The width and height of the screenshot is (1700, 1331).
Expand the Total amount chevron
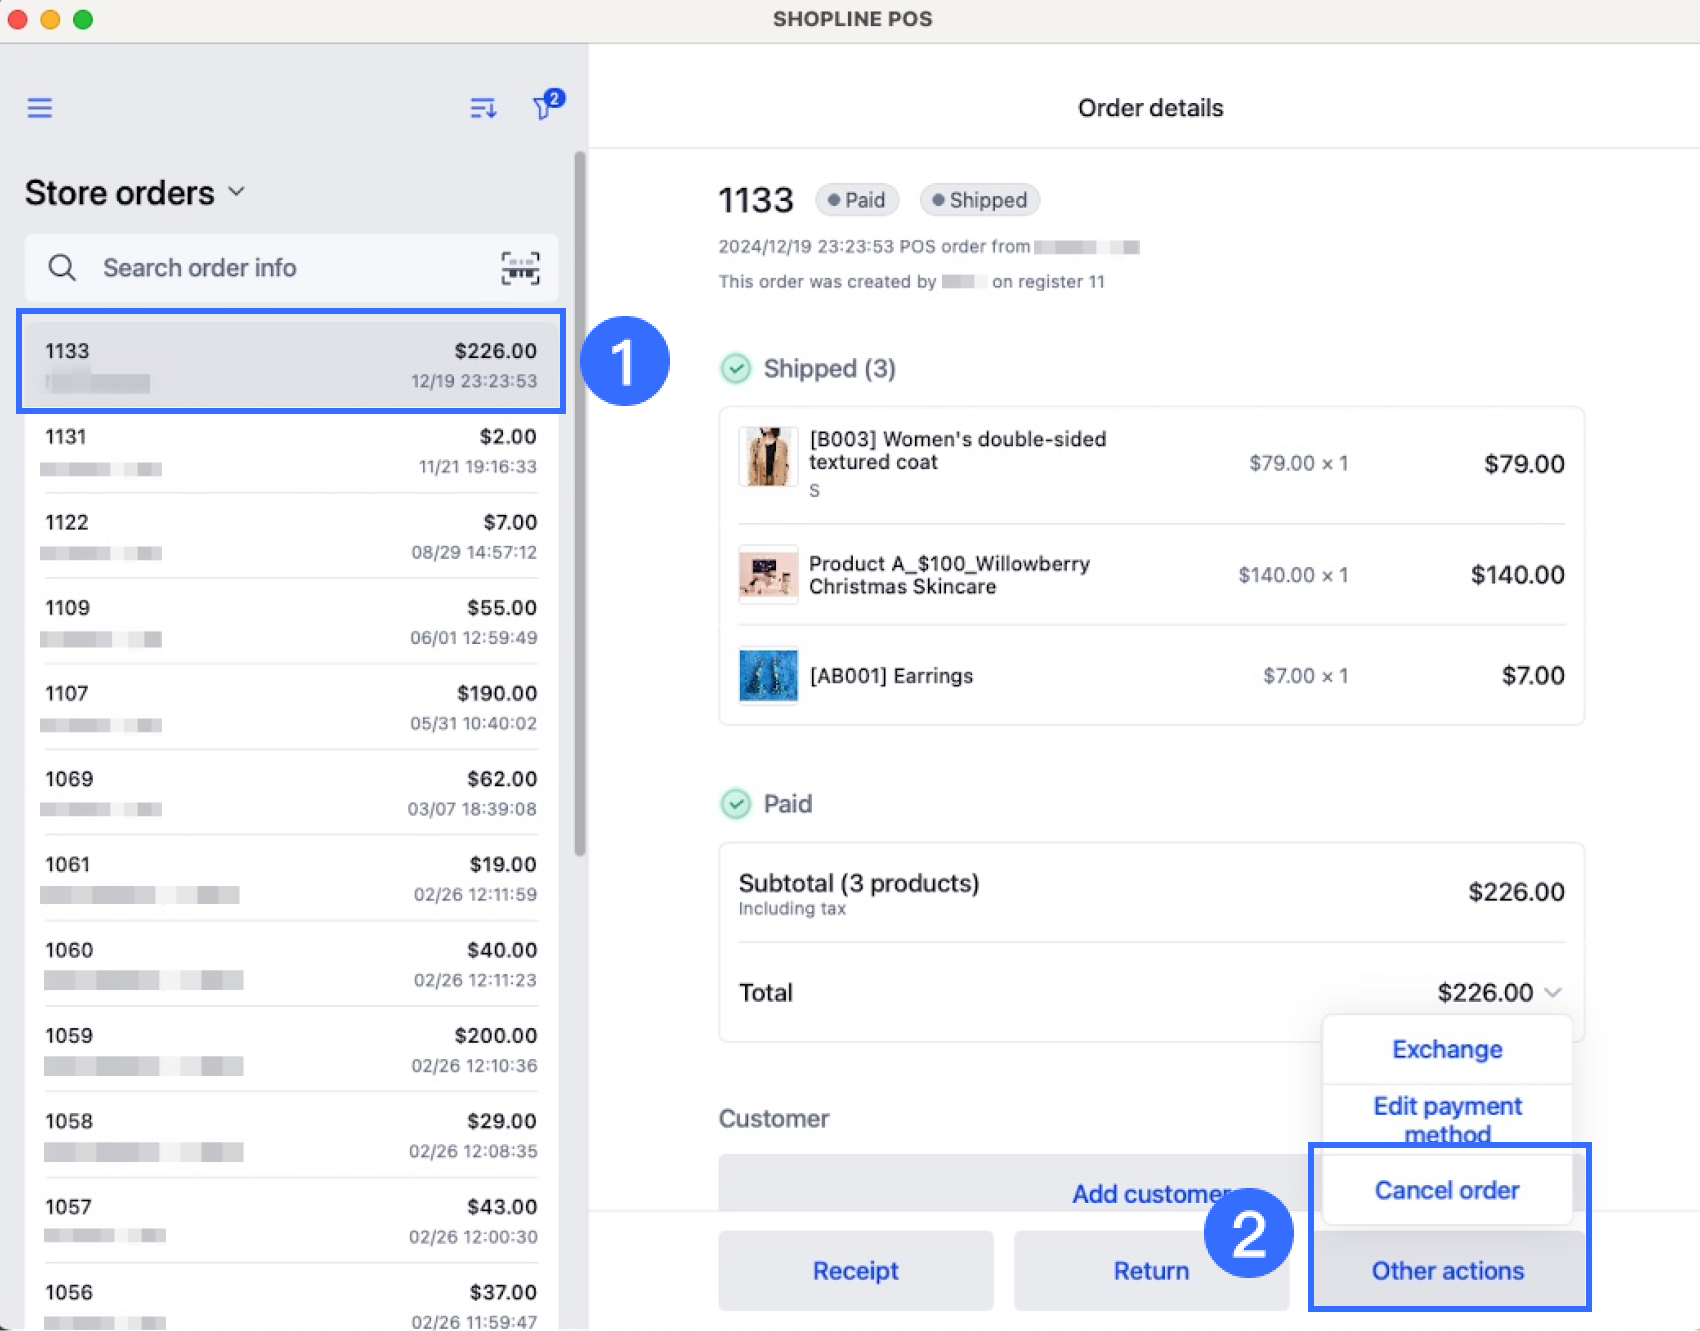[x=1553, y=992]
